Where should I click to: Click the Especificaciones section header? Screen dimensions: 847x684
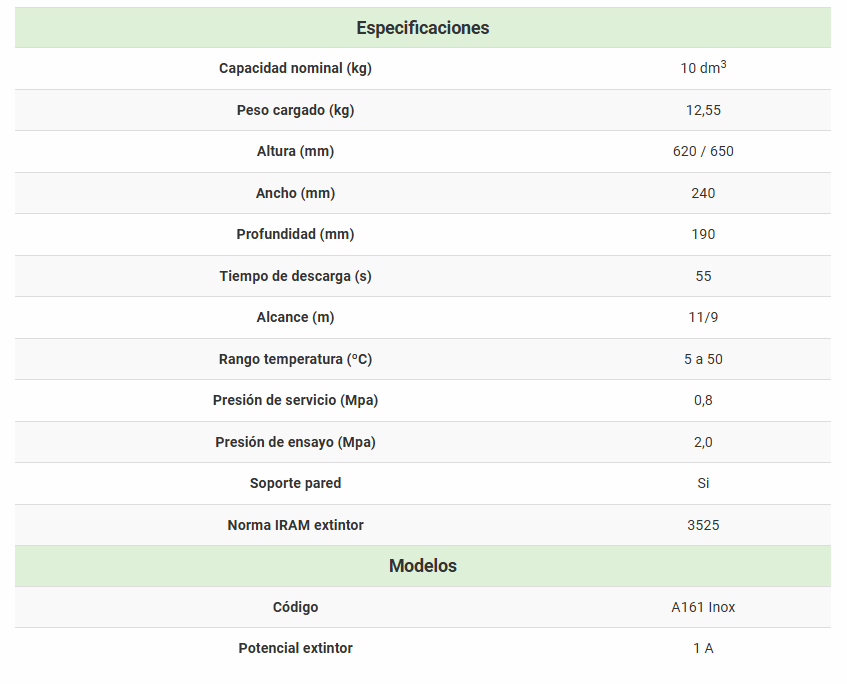click(x=422, y=28)
